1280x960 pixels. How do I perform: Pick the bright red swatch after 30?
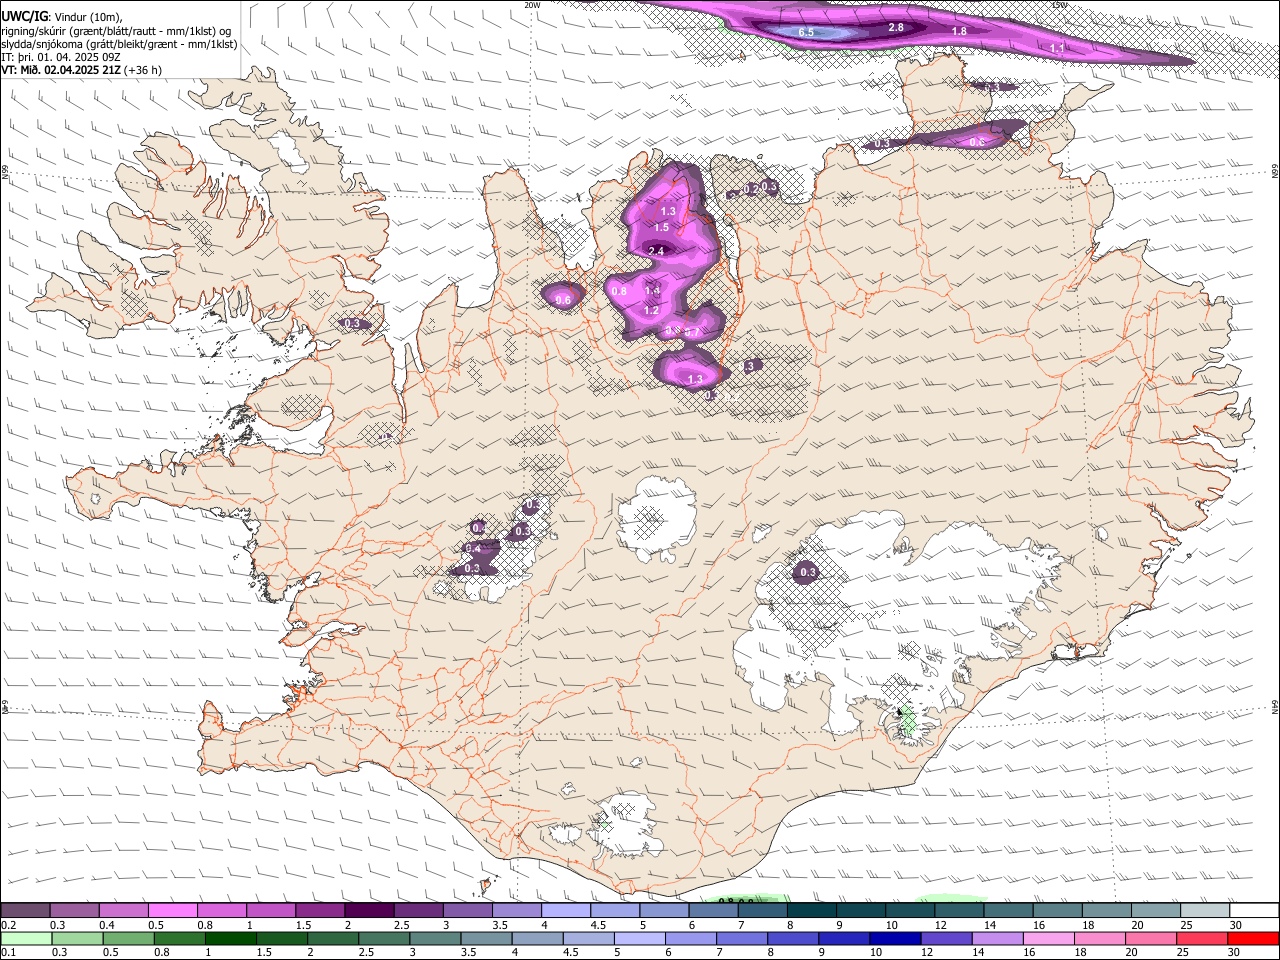pos(1254,938)
